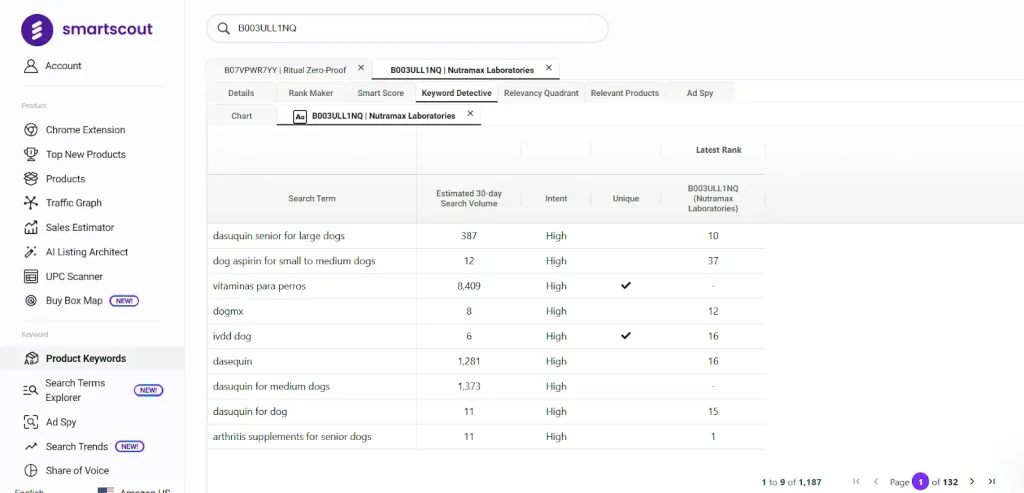Click the SmartScout logo icon
Viewport: 1024px width, 493px height.
pyautogui.click(x=37, y=29)
